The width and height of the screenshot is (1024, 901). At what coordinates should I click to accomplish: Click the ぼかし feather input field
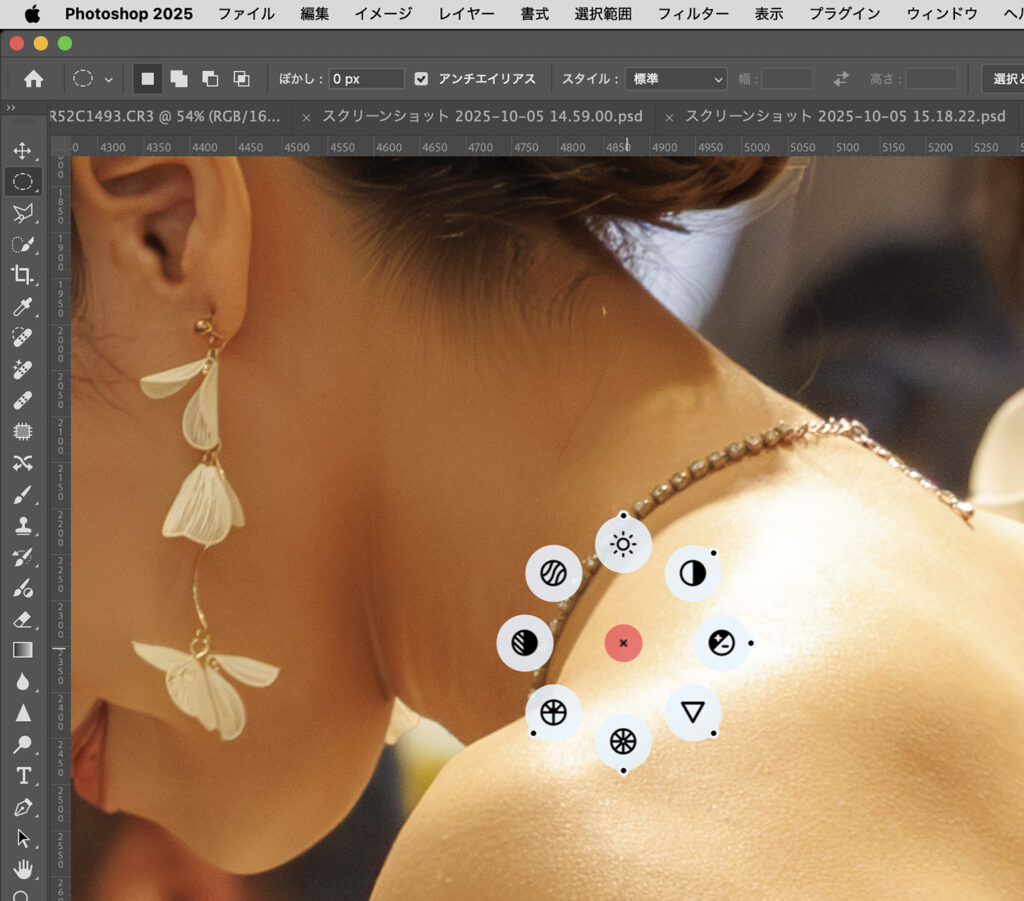point(366,79)
